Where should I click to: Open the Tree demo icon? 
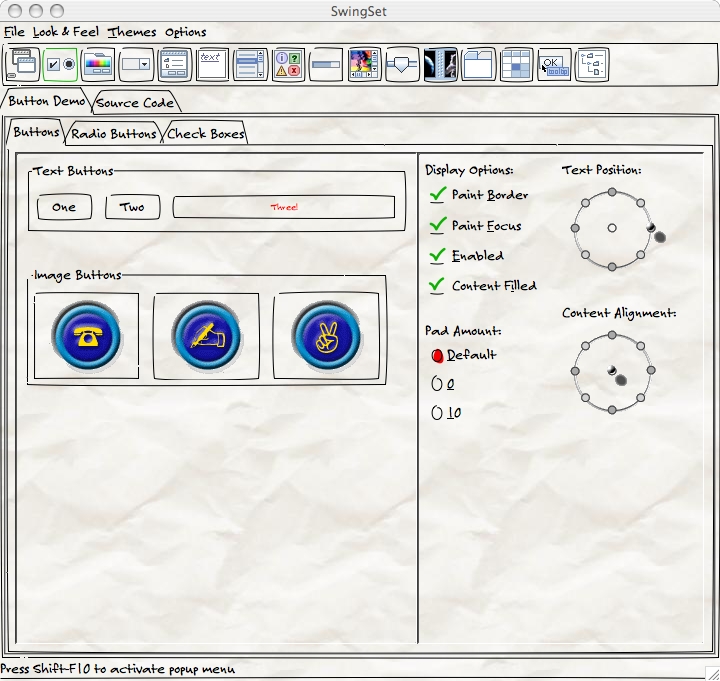[592, 64]
